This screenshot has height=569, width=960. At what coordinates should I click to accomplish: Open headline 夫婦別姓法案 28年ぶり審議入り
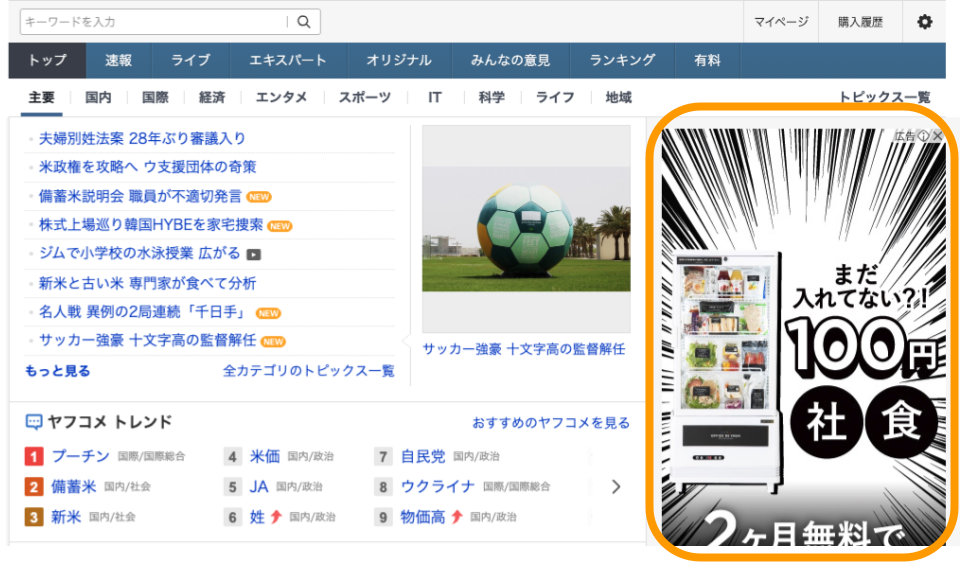(142, 139)
